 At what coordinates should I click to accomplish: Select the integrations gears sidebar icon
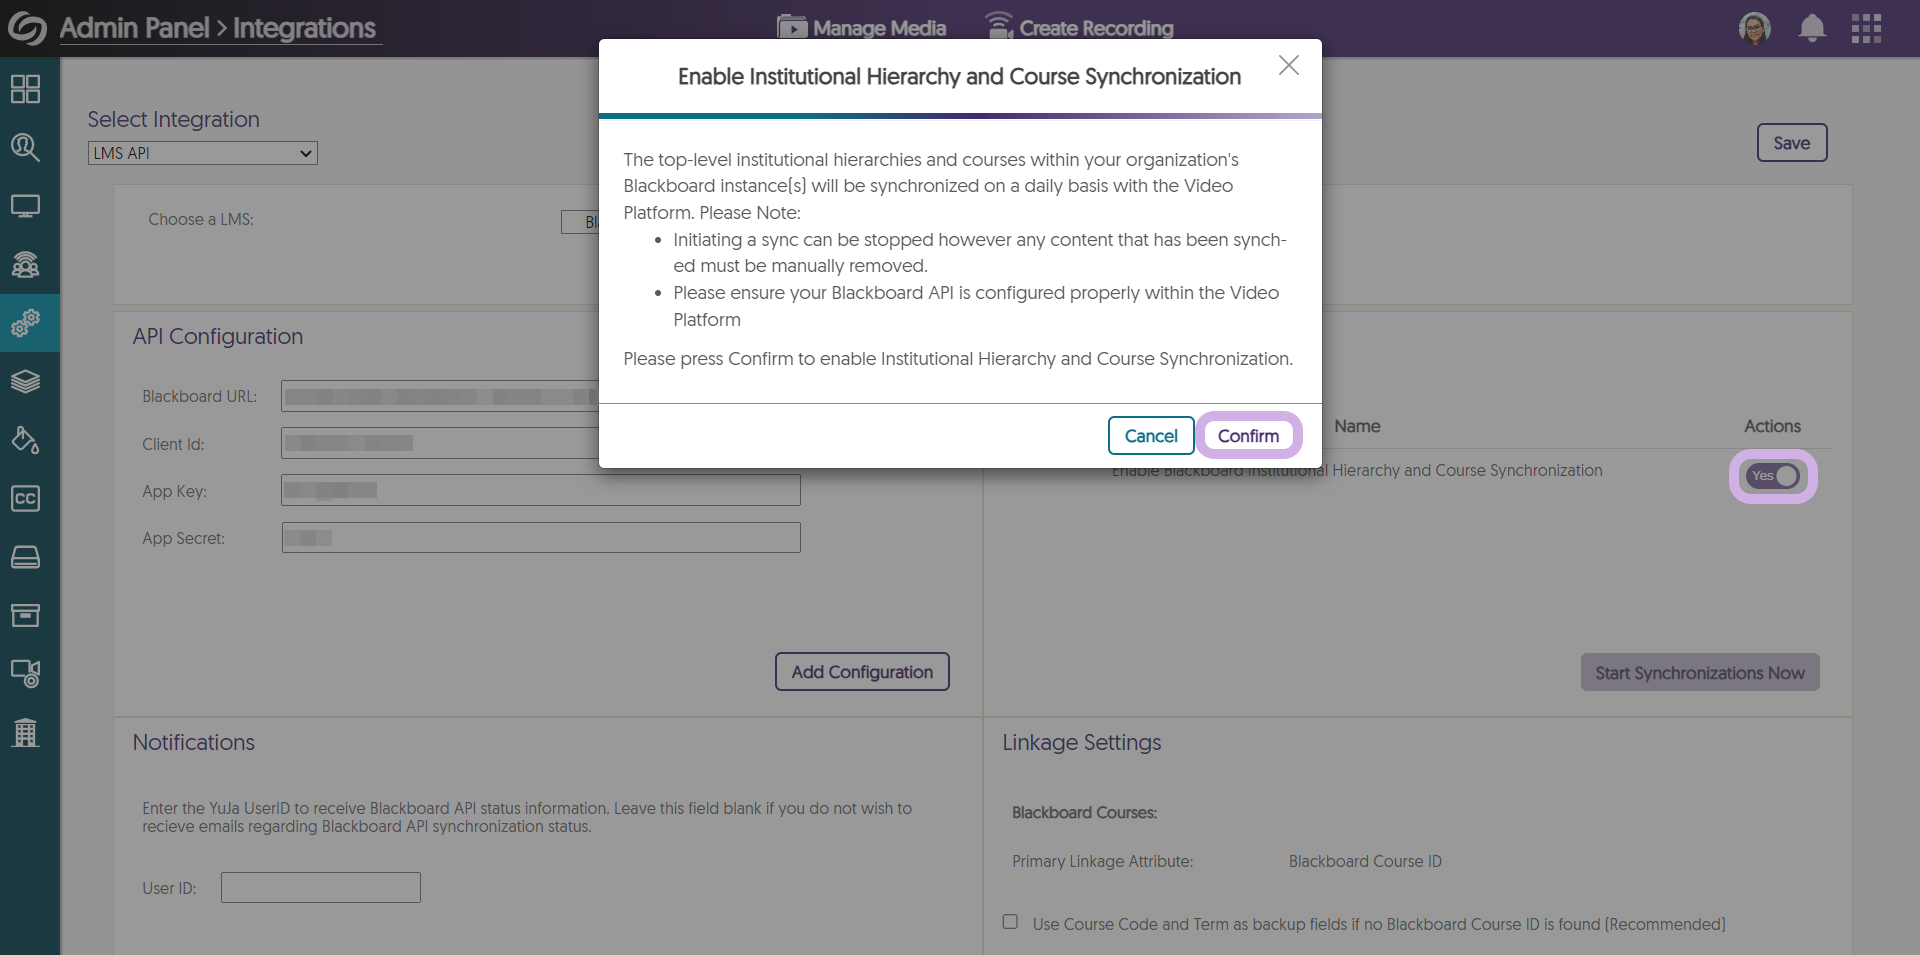click(25, 323)
